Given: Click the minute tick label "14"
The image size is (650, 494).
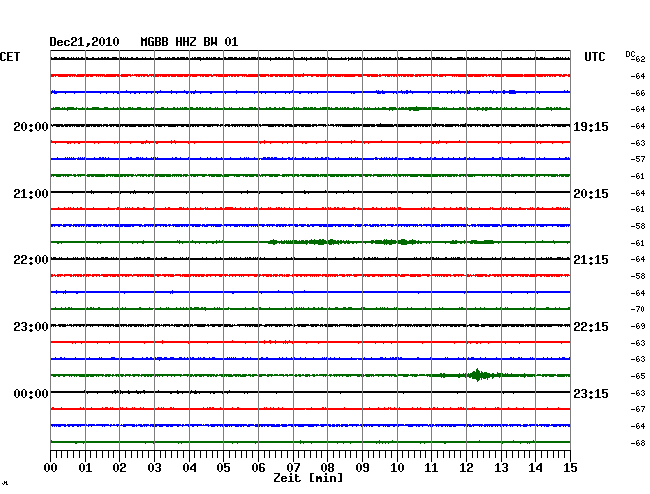Looking at the screenshot, I should (x=535, y=468).
